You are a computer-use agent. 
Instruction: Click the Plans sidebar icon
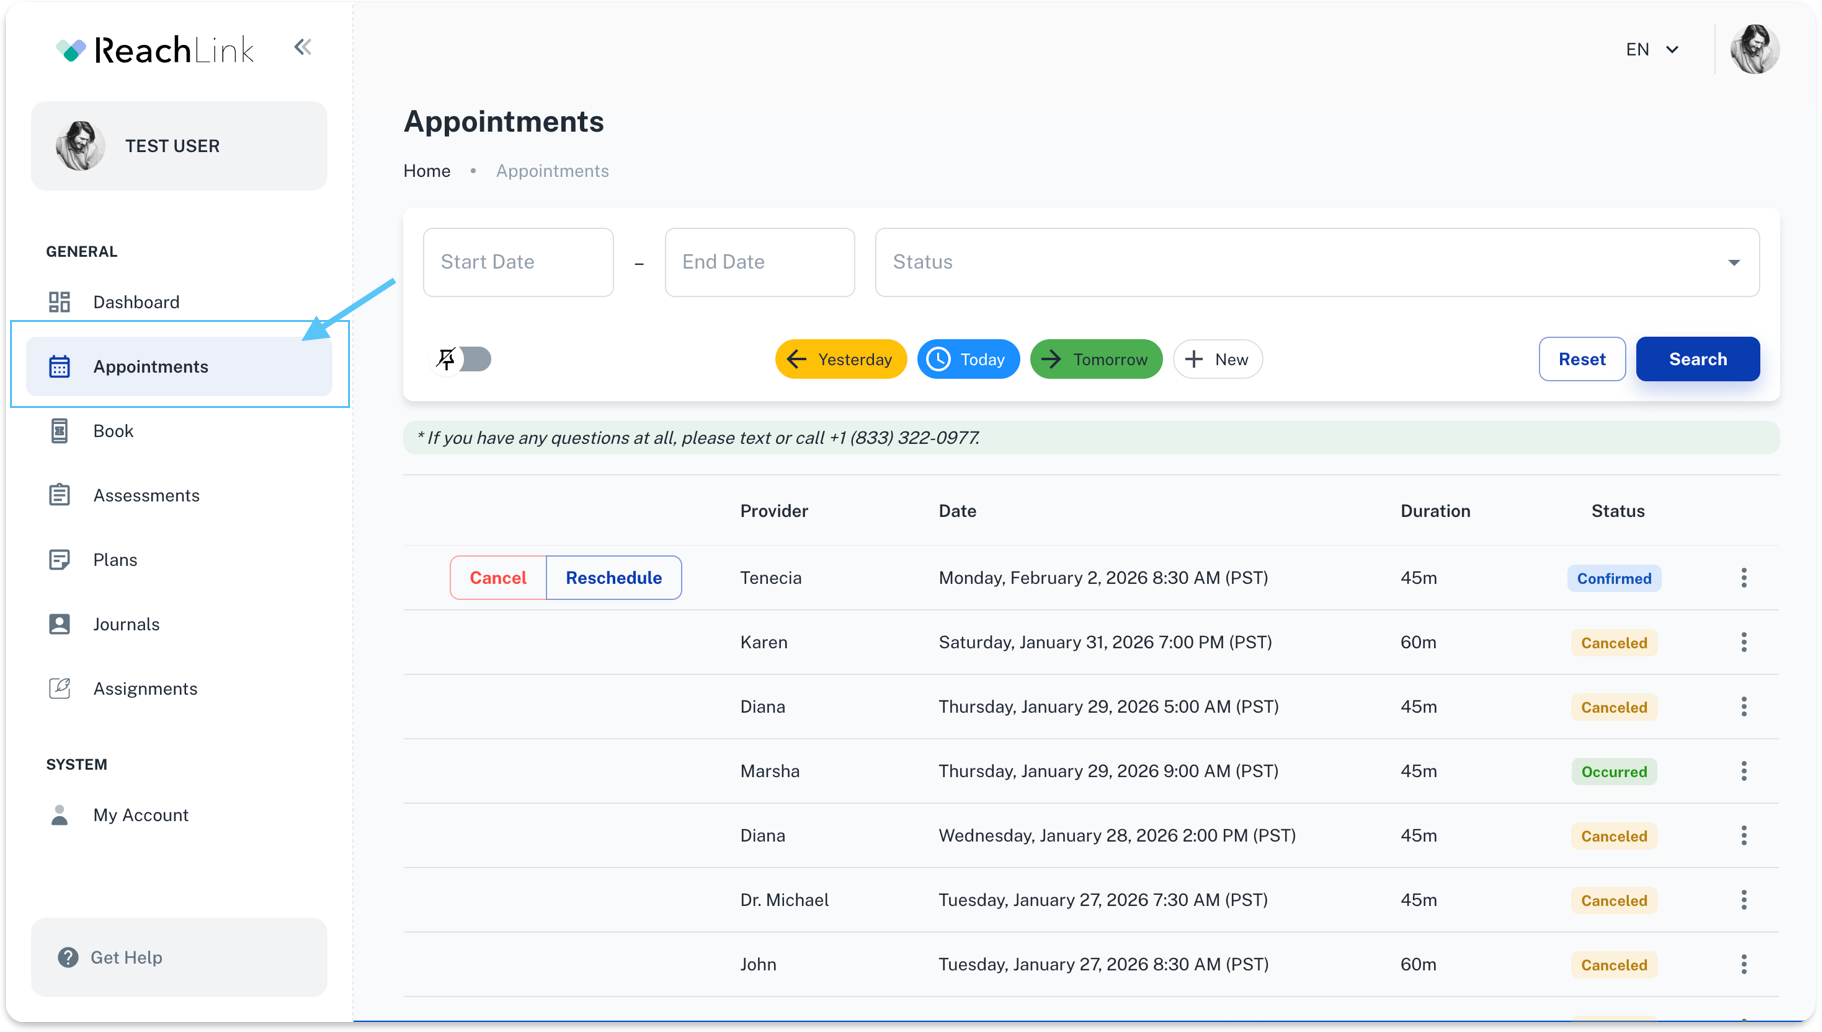60,560
